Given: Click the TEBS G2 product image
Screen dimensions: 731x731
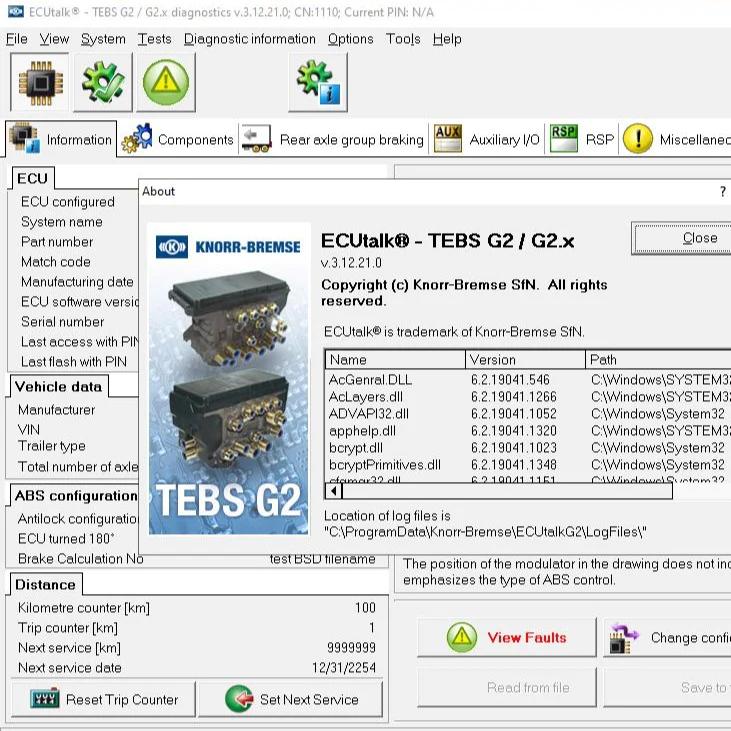Looking at the screenshot, I should [x=229, y=379].
